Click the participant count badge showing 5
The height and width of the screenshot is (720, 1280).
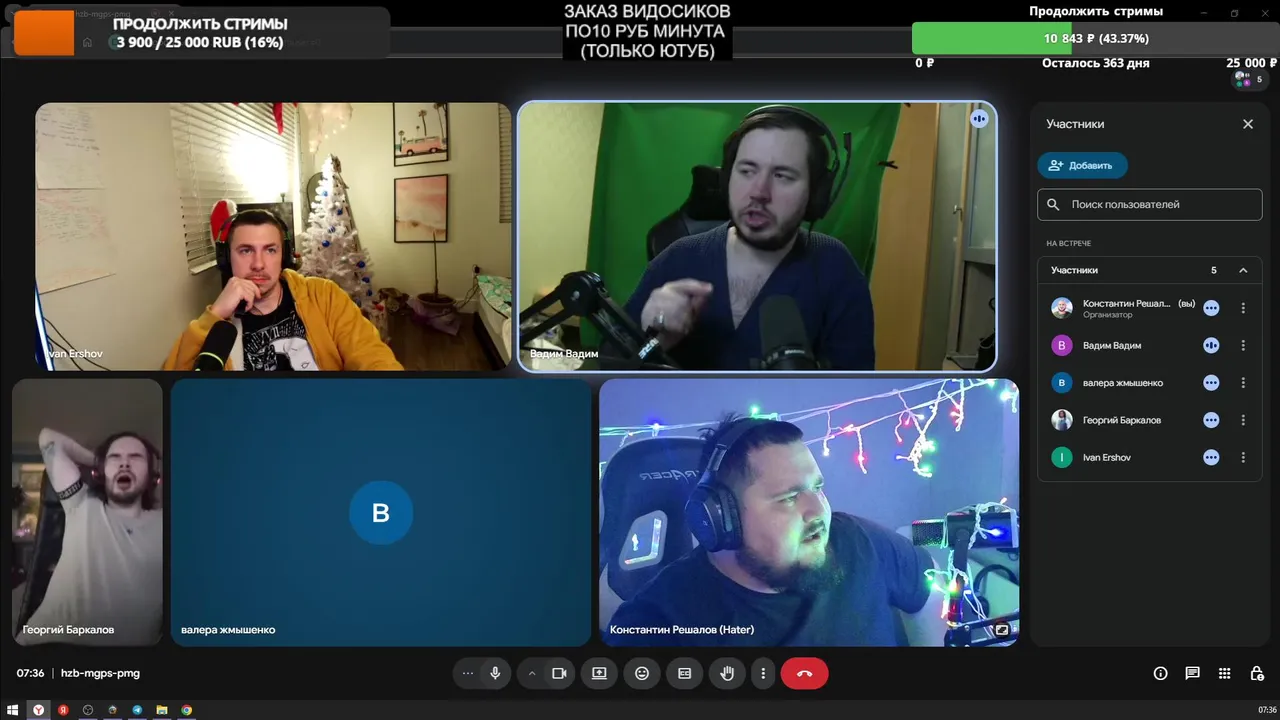click(x=1249, y=79)
